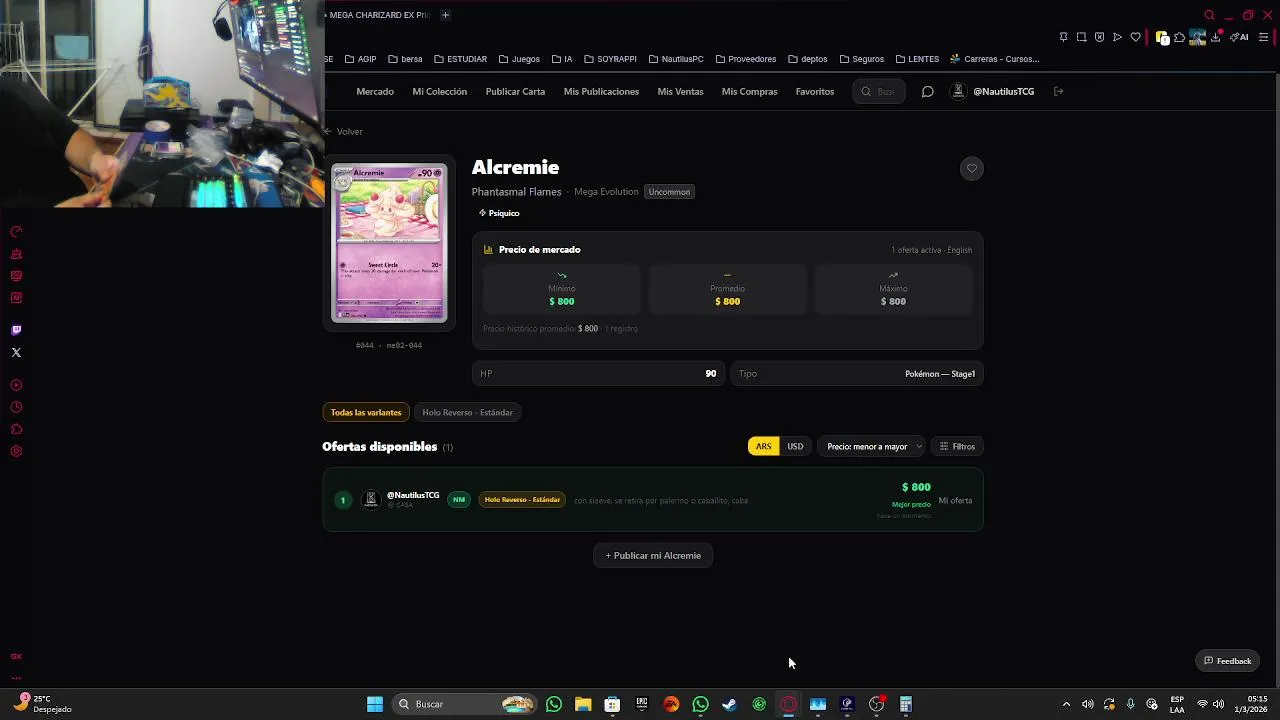Open the chat messages icon
This screenshot has height=720, width=1280.
tap(927, 92)
